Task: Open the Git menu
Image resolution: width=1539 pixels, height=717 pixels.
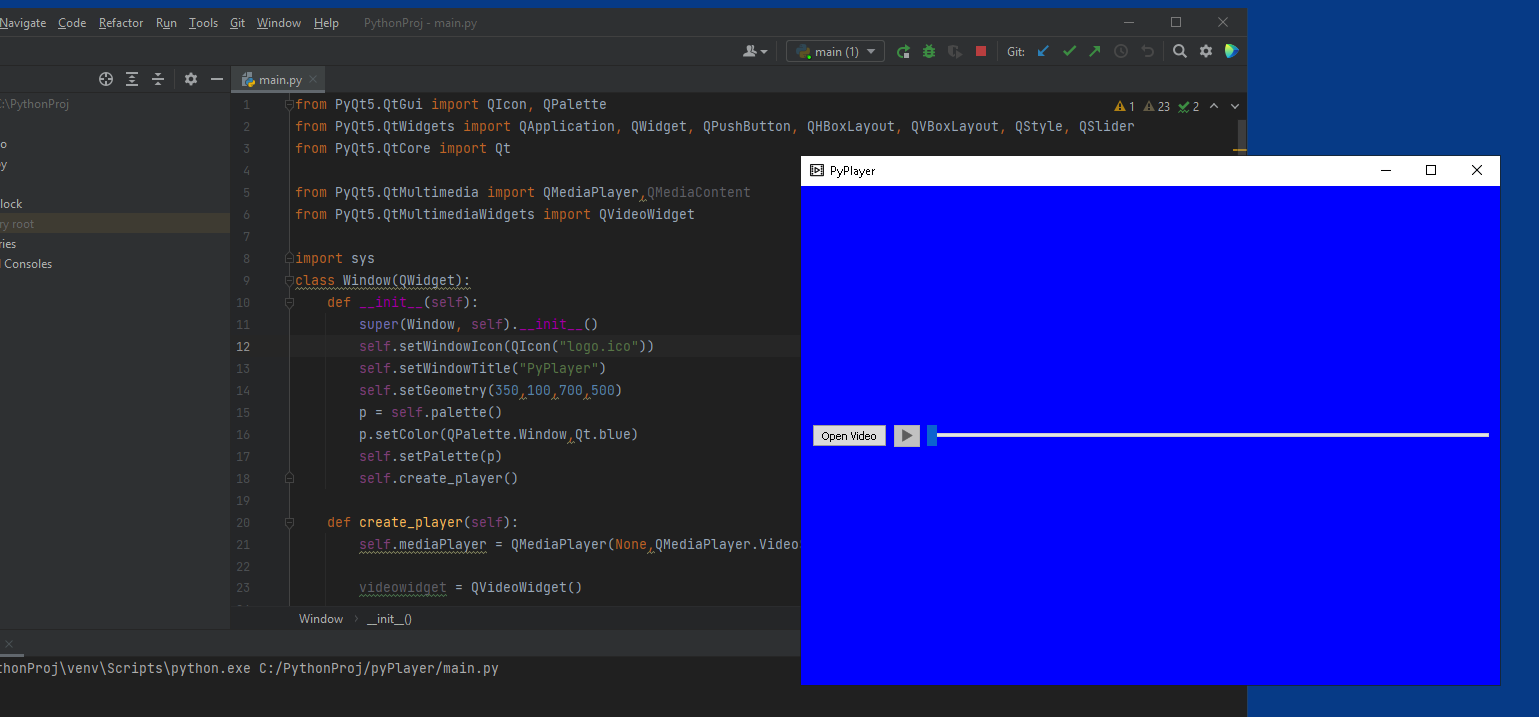Action: click(x=238, y=23)
